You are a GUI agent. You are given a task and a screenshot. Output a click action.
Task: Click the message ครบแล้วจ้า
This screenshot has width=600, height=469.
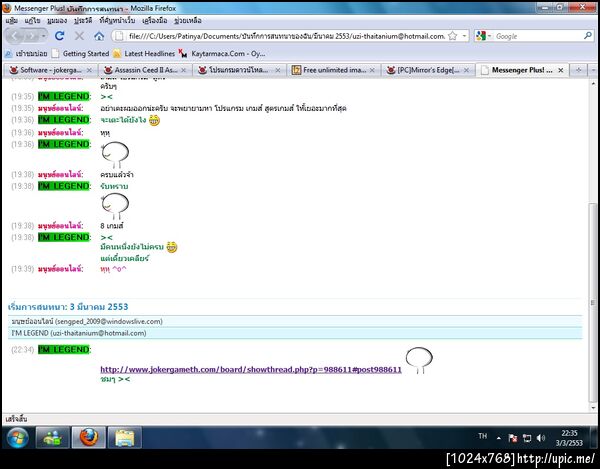[x=117, y=174]
